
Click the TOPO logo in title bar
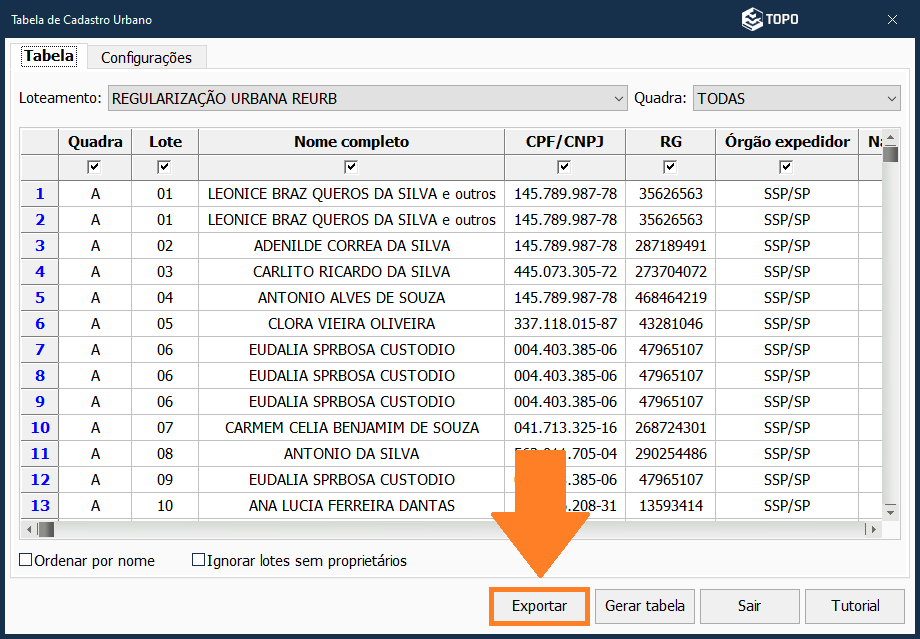pos(769,19)
